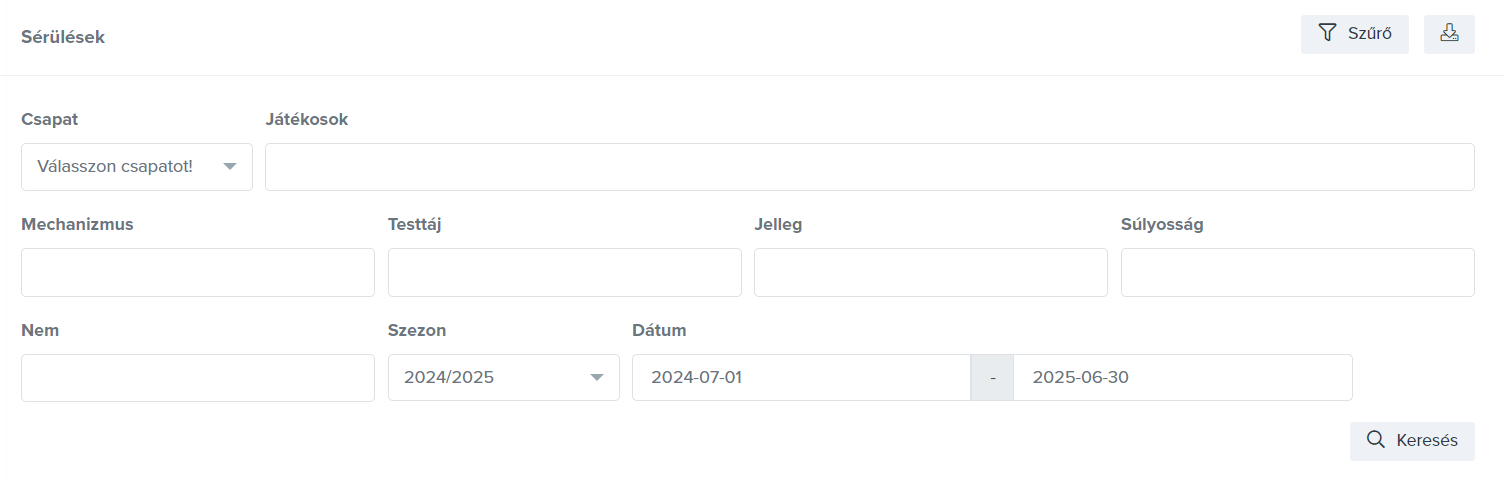Click the arrow of Válasszon csapatot!
The width and height of the screenshot is (1504, 484).
(x=230, y=167)
